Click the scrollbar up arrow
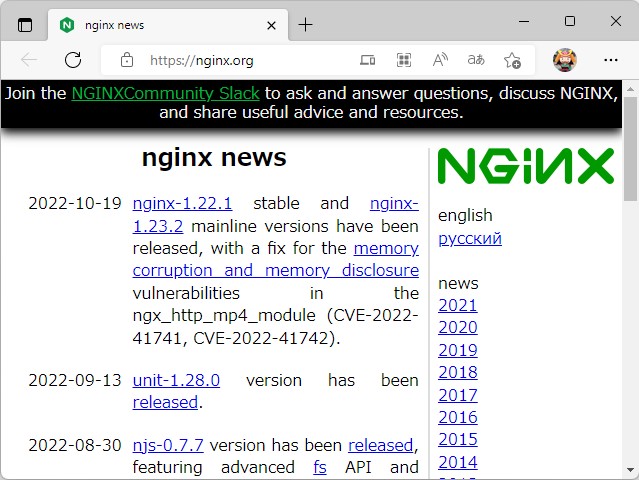The image size is (639, 480). click(630, 89)
